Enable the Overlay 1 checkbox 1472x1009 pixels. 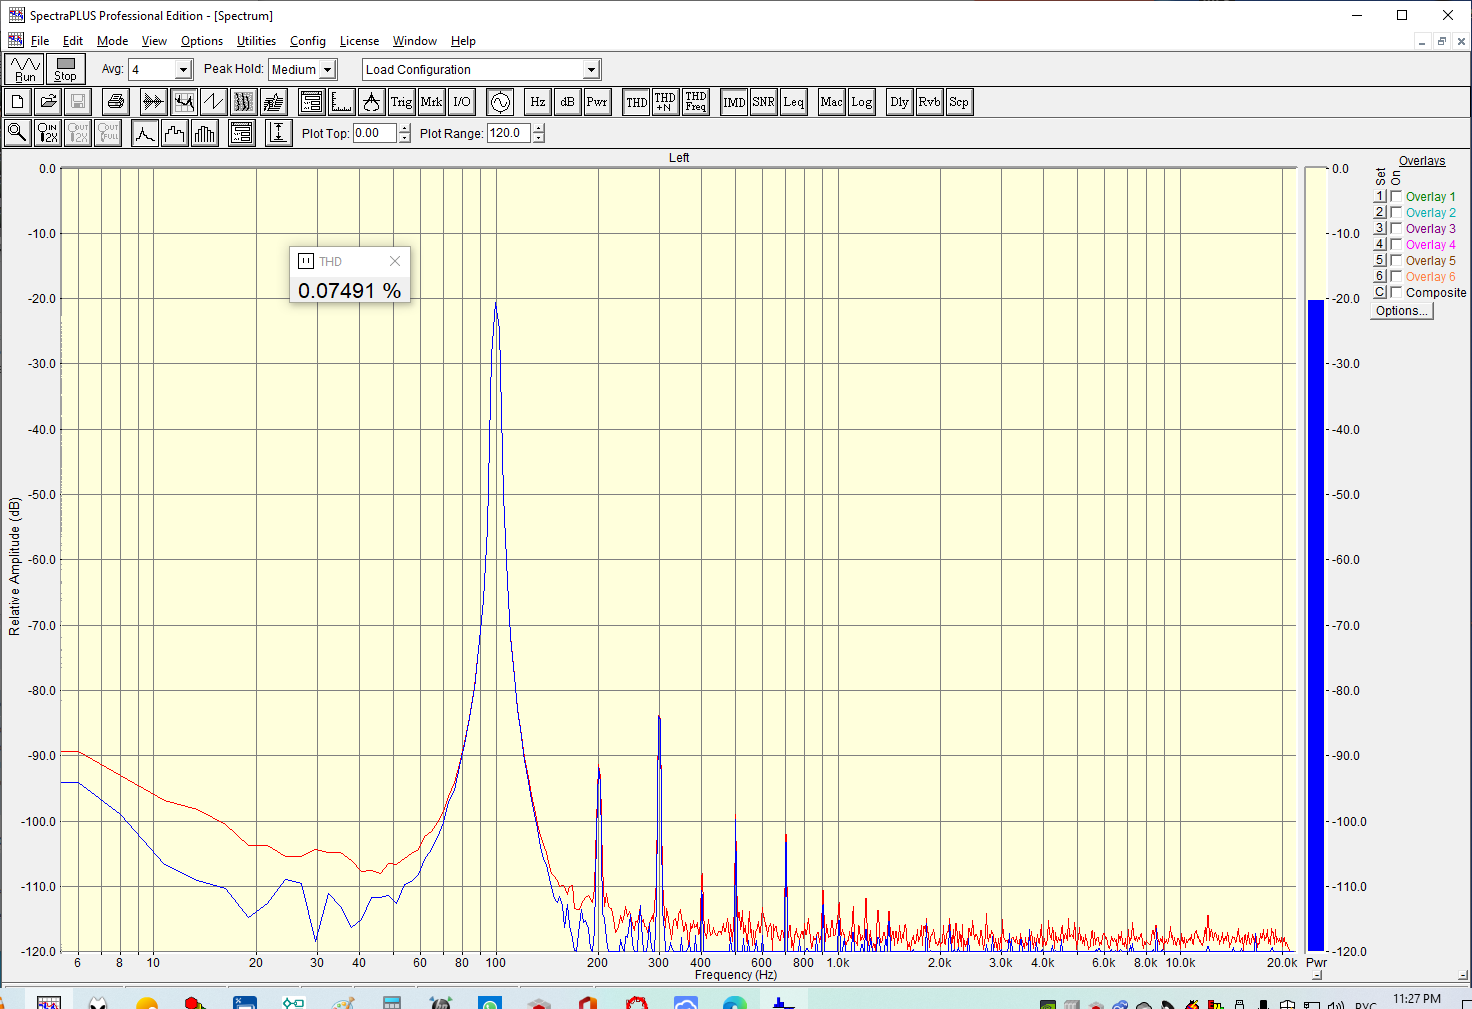pyautogui.click(x=1396, y=197)
